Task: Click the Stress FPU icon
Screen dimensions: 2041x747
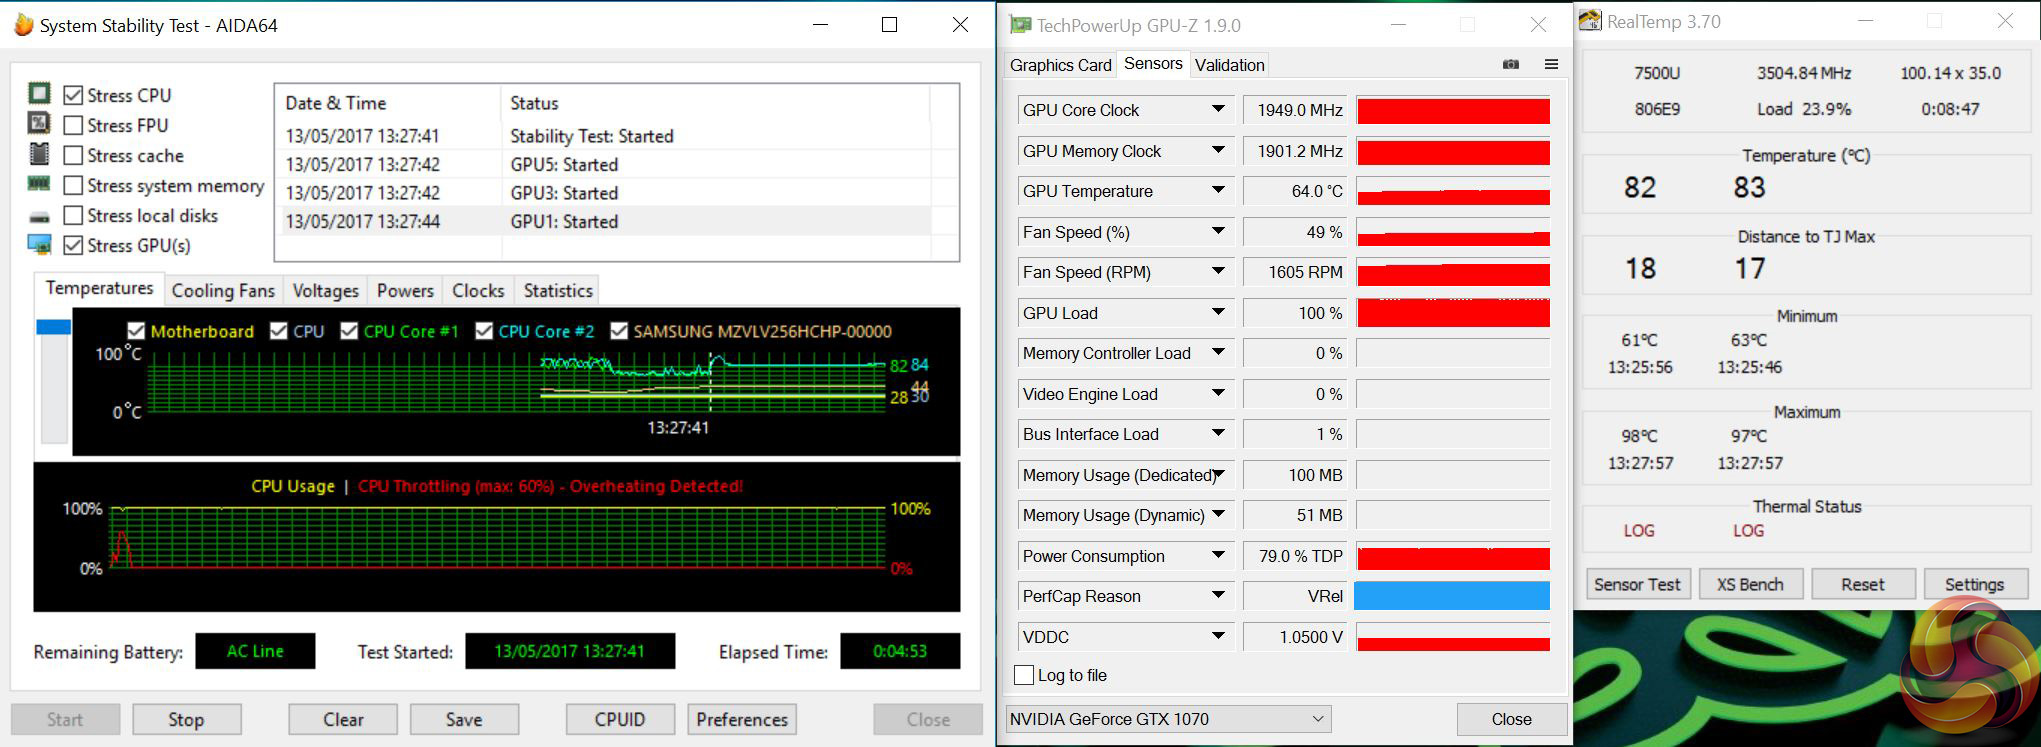Action: (39, 124)
